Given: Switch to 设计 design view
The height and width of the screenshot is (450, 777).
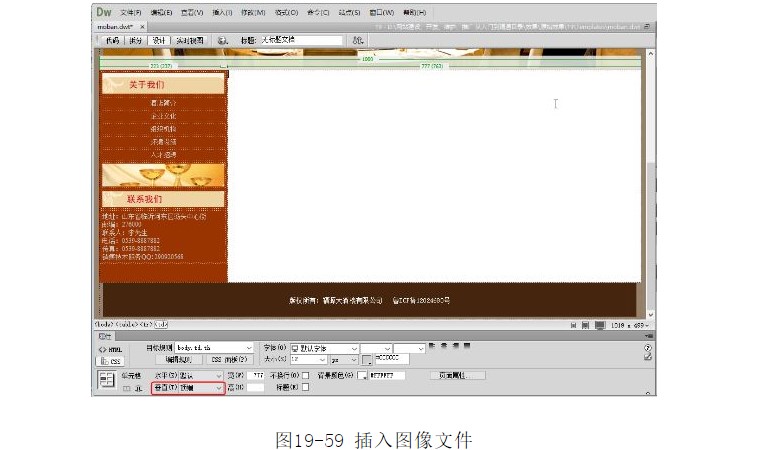Looking at the screenshot, I should click(x=160, y=41).
